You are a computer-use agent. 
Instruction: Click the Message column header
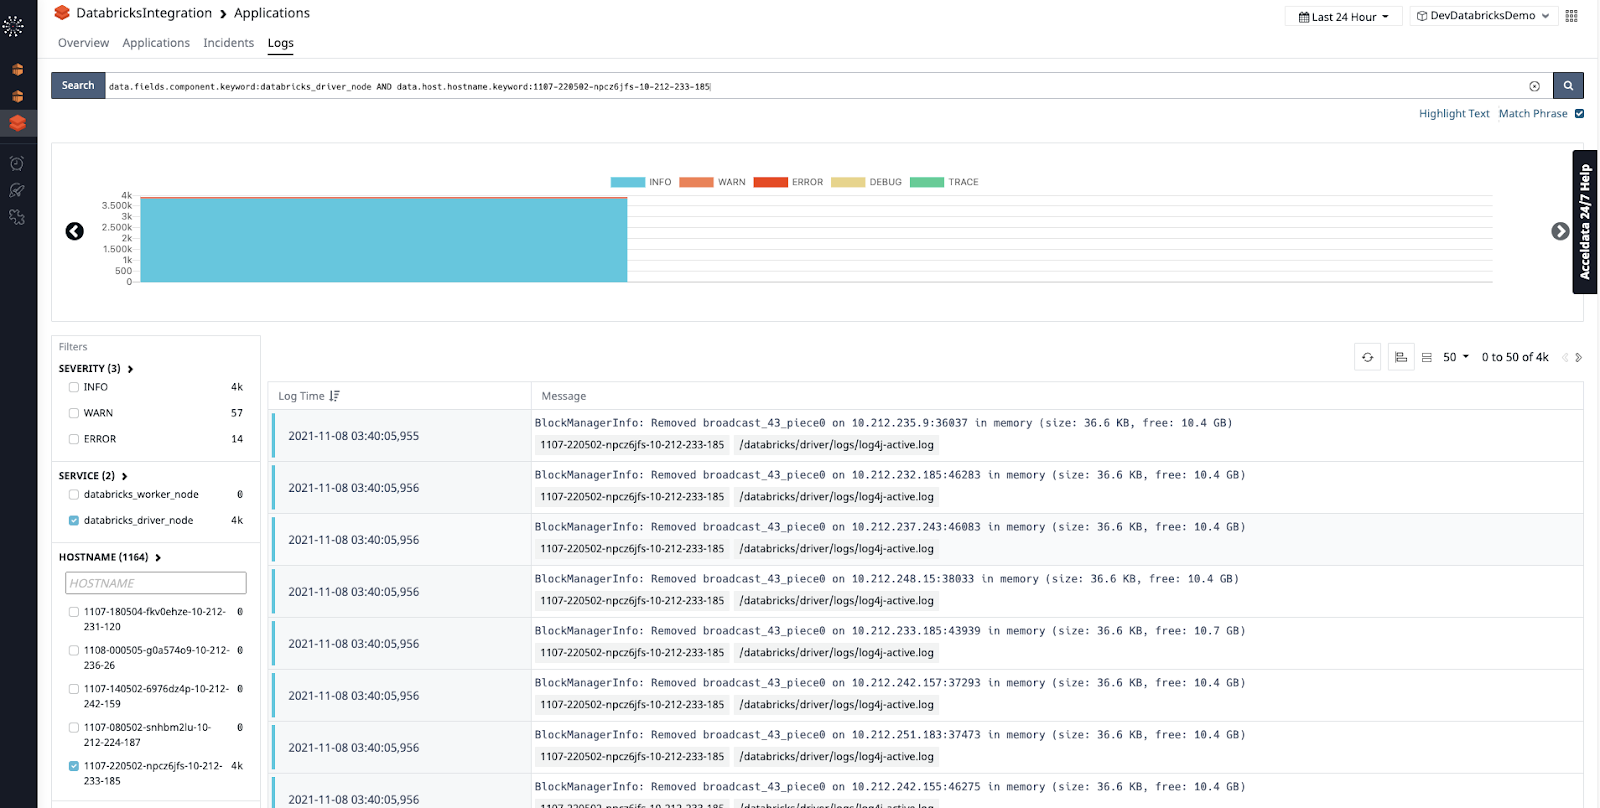pos(564,396)
